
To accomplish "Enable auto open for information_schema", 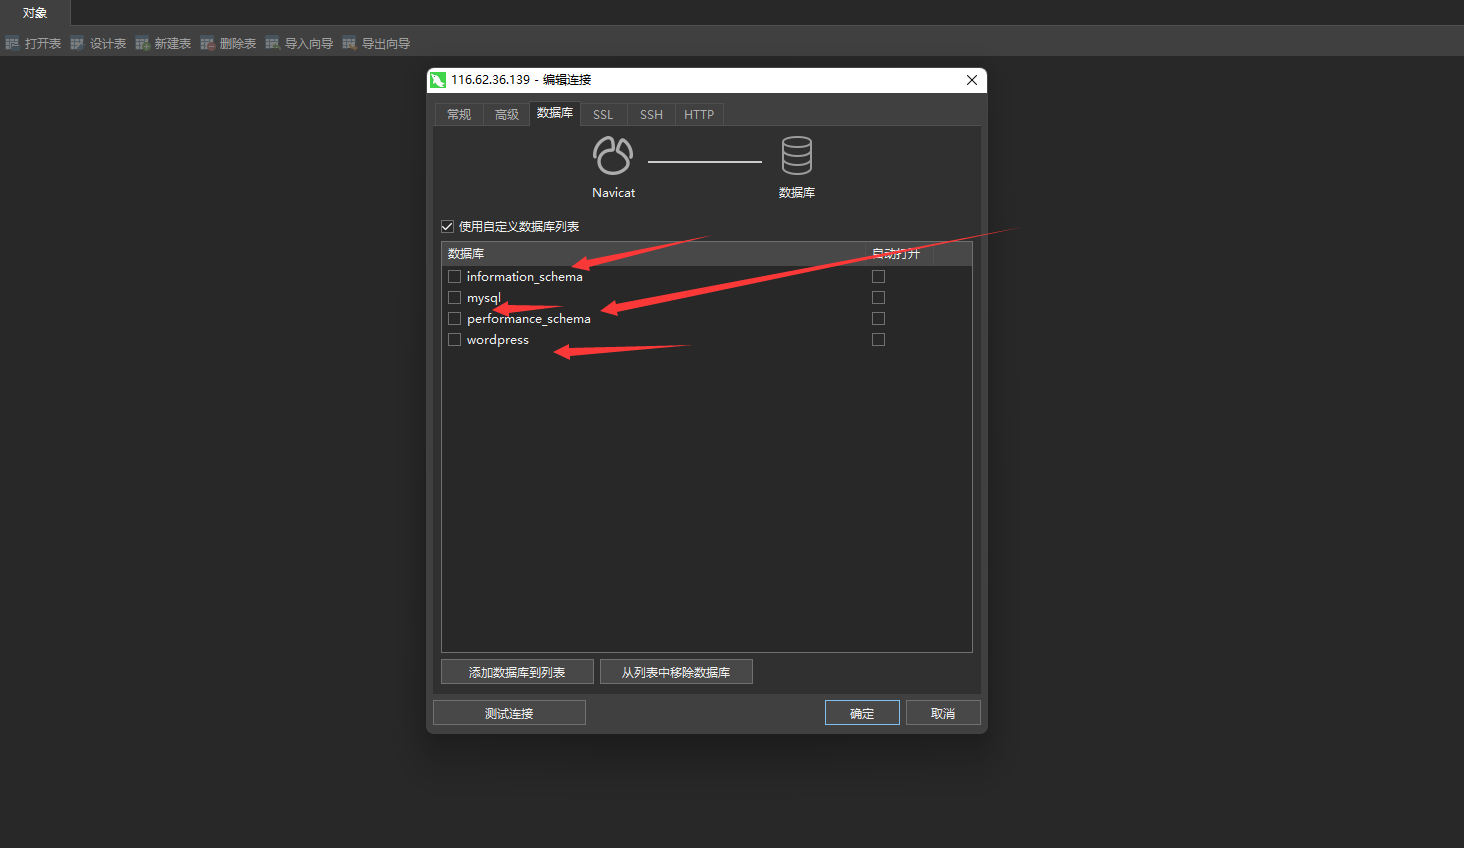I will [x=878, y=276].
